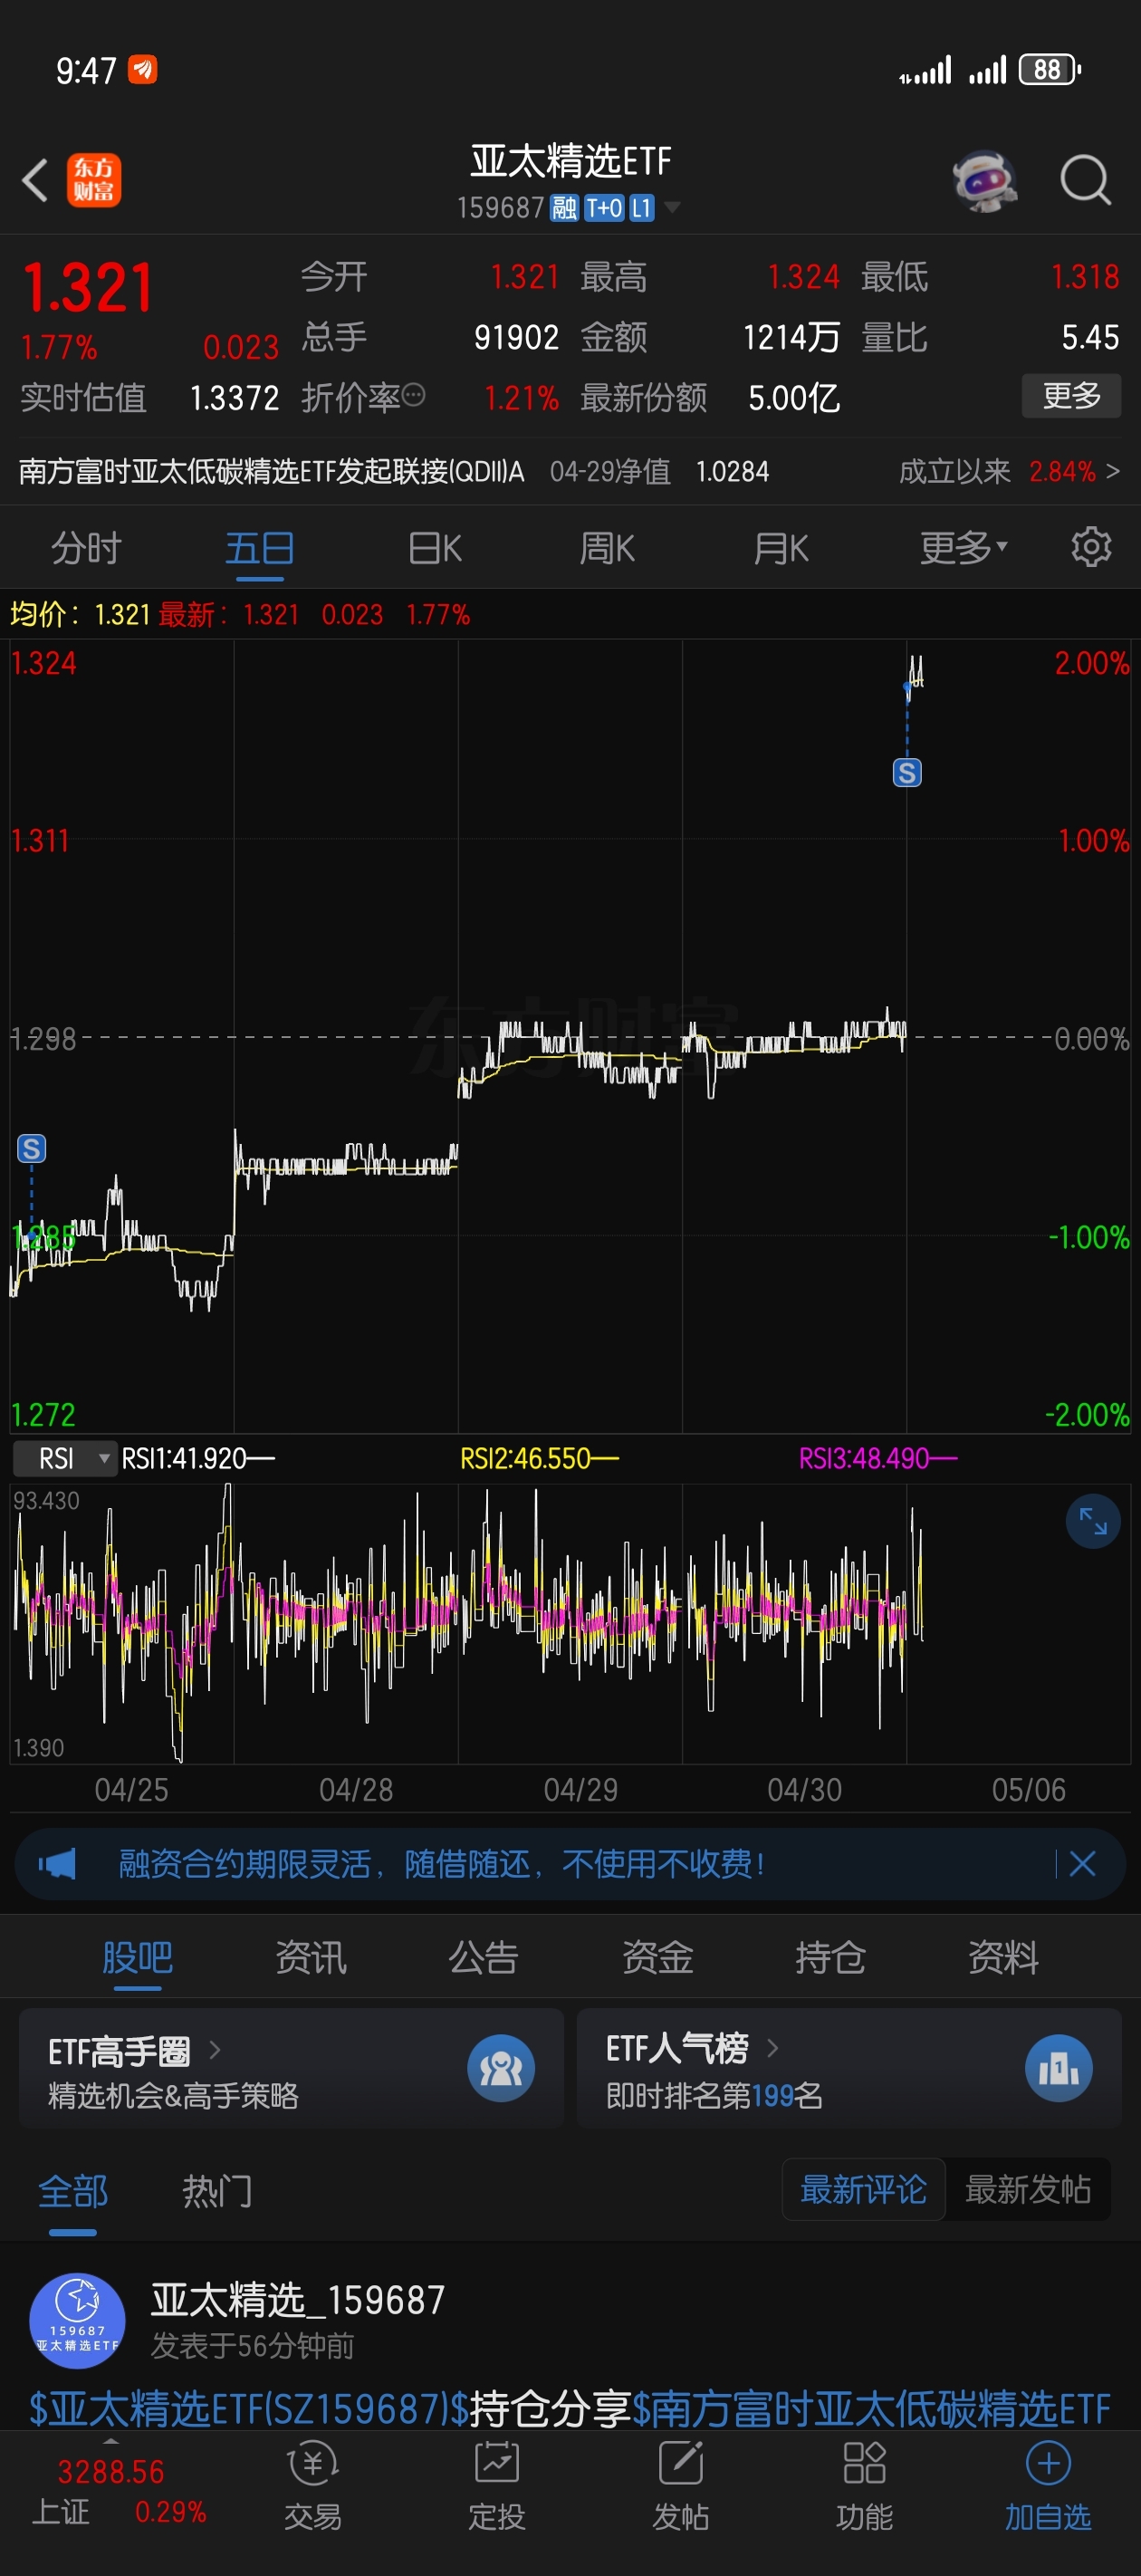This screenshot has height=2576, width=1141.
Task: Open 公告 announcements tab
Action: pos(484,1957)
